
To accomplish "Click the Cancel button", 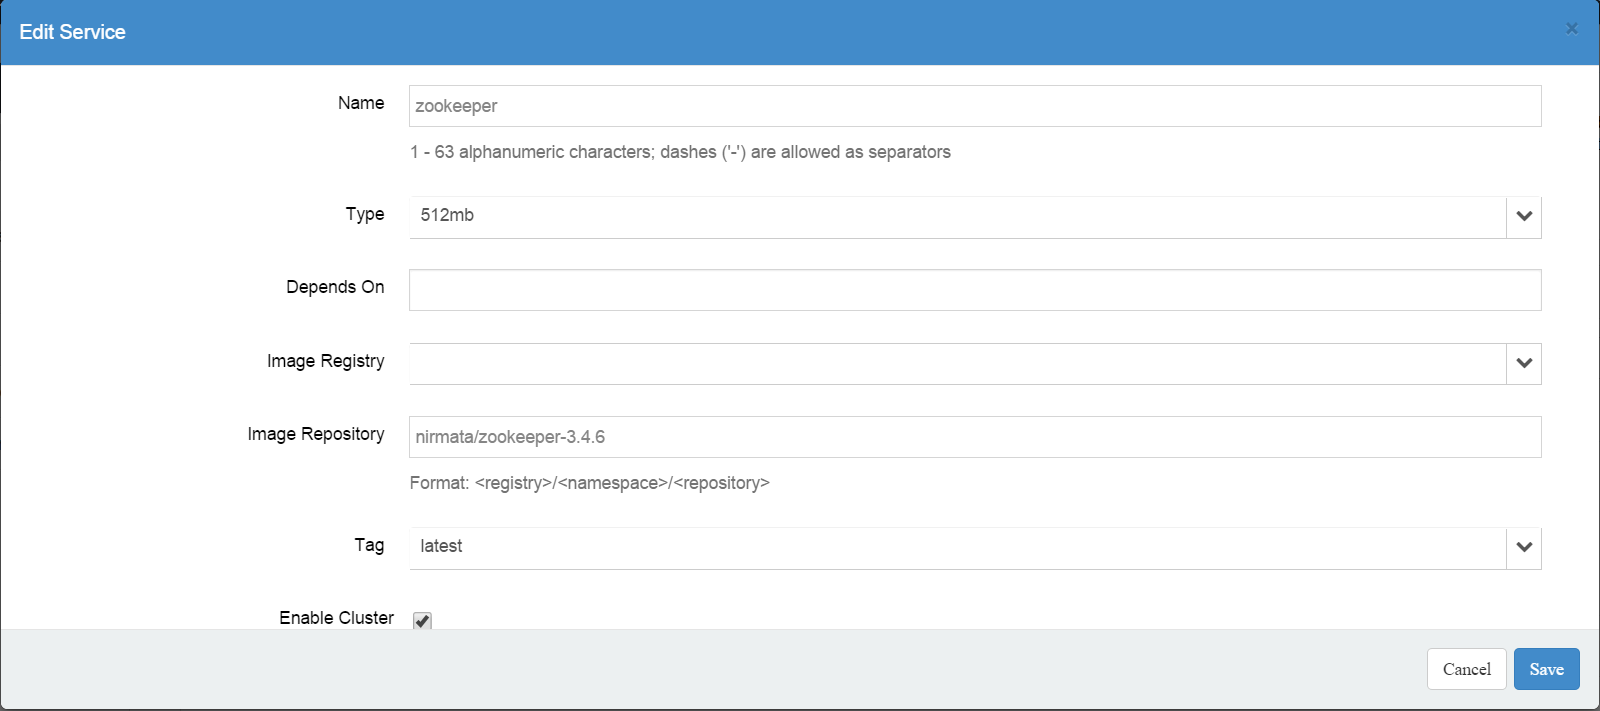I will pos(1466,669).
